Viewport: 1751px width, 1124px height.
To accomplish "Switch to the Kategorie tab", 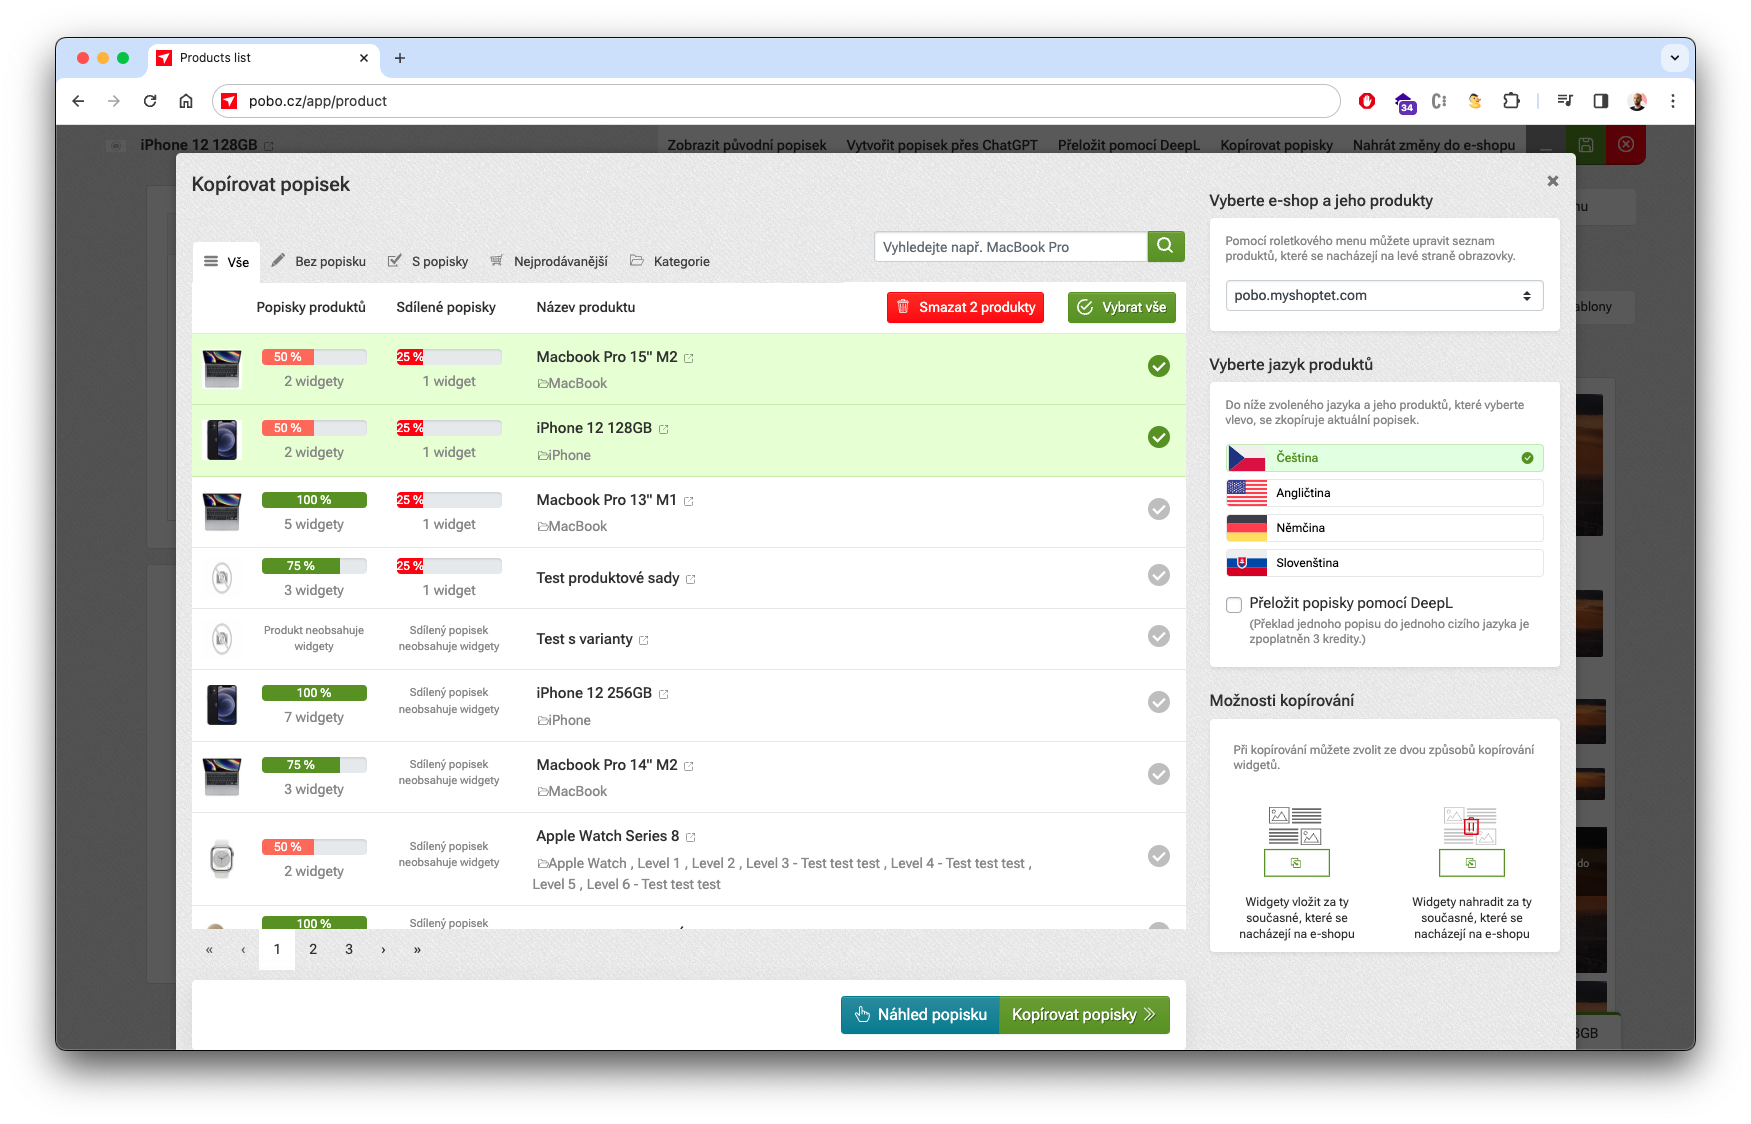I will 669,262.
